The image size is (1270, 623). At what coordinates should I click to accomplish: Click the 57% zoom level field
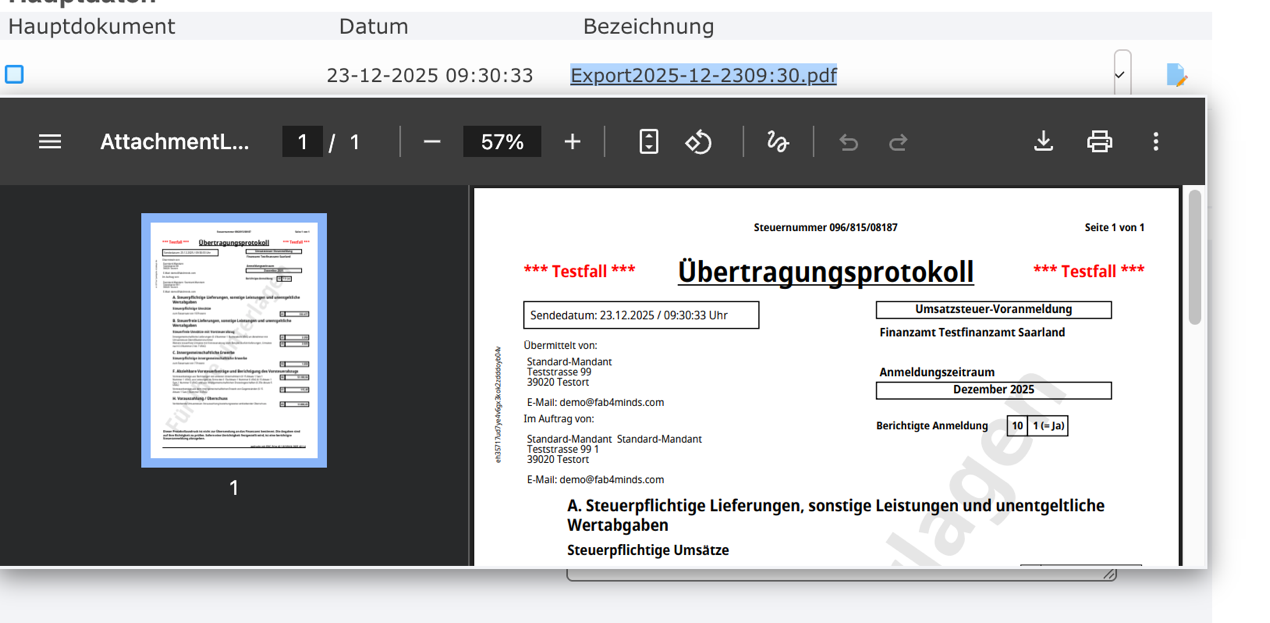[502, 142]
